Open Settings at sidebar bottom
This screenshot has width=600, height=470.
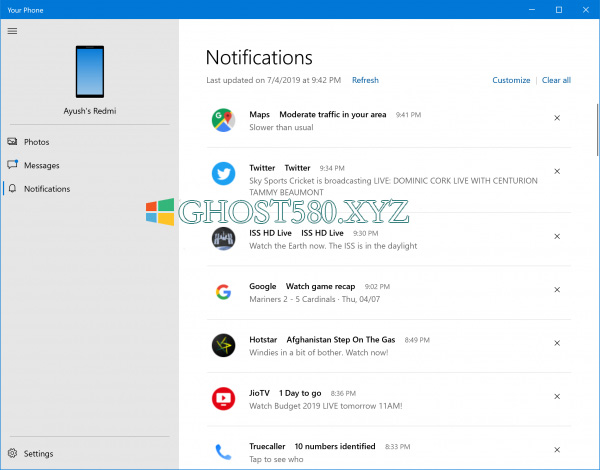(x=90, y=454)
